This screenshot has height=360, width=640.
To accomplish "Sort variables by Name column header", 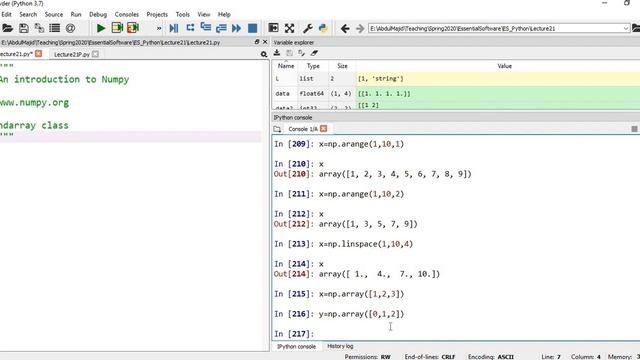I will (286, 66).
